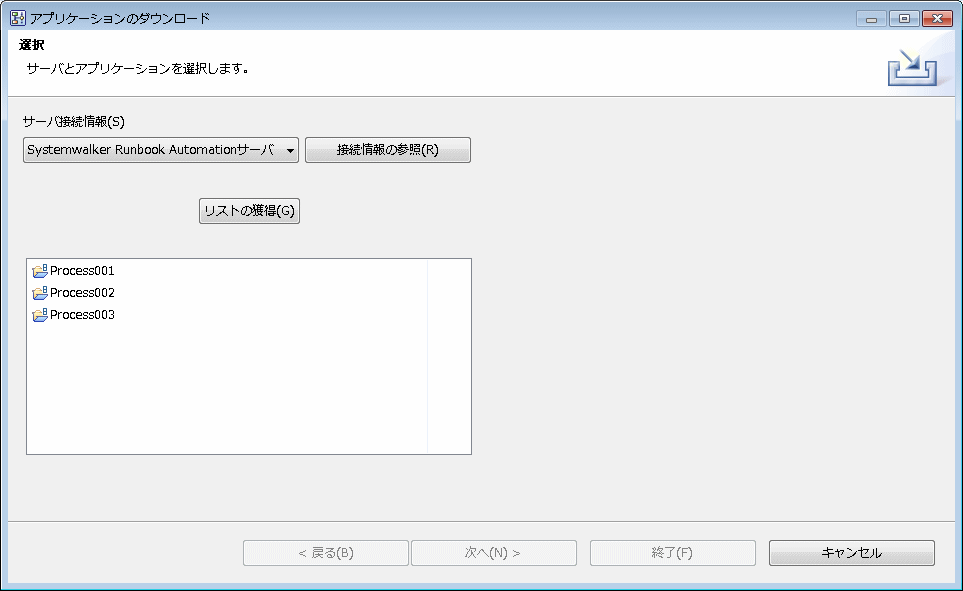963x591 pixels.
Task: Select the Process002 folder icon
Action: point(40,293)
